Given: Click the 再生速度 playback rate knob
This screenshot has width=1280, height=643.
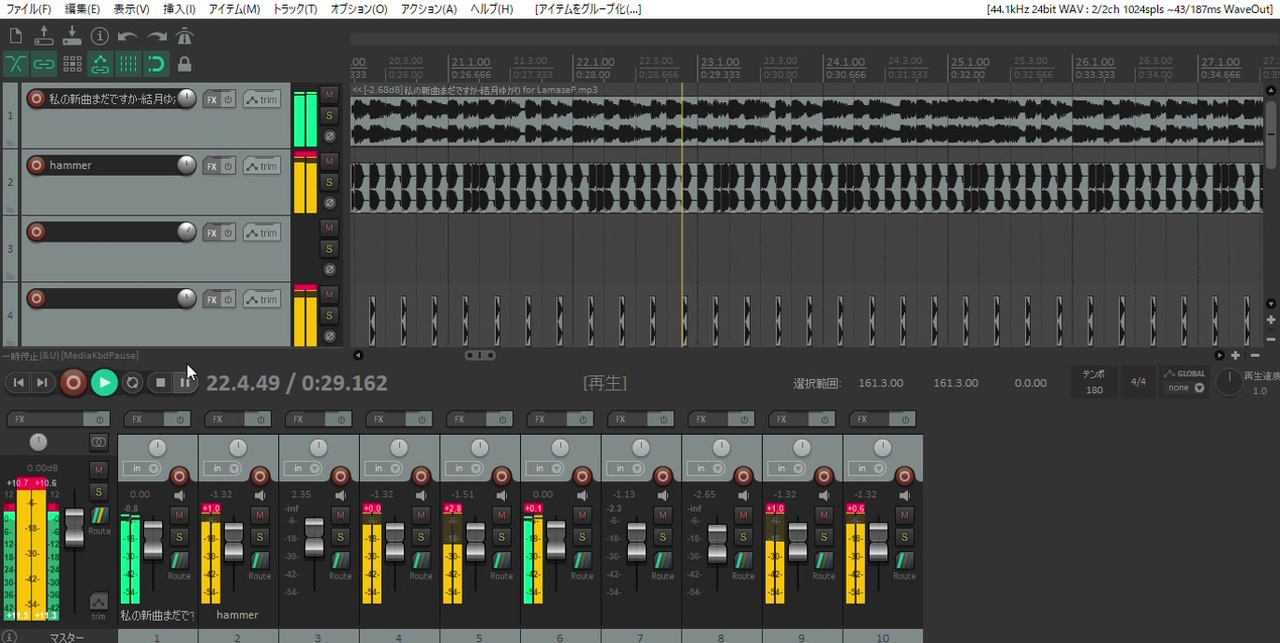Looking at the screenshot, I should pyautogui.click(x=1228, y=382).
